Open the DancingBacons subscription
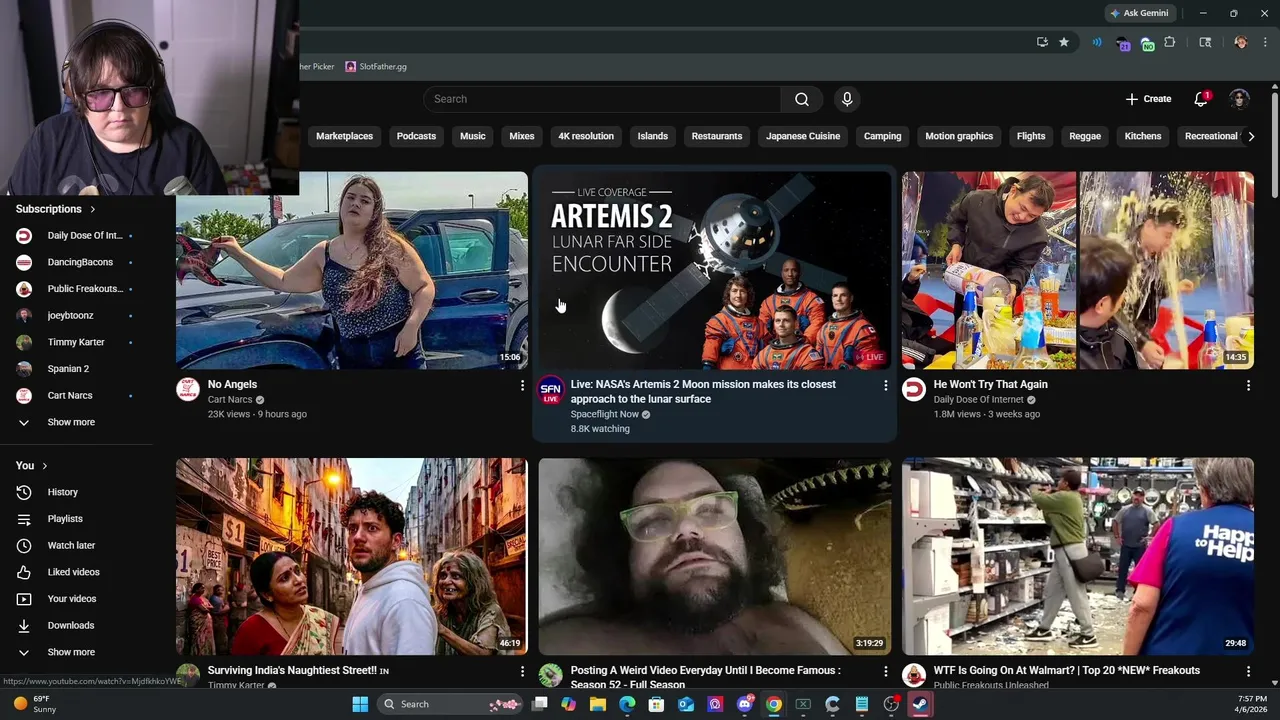This screenshot has width=1280, height=720. (80, 262)
